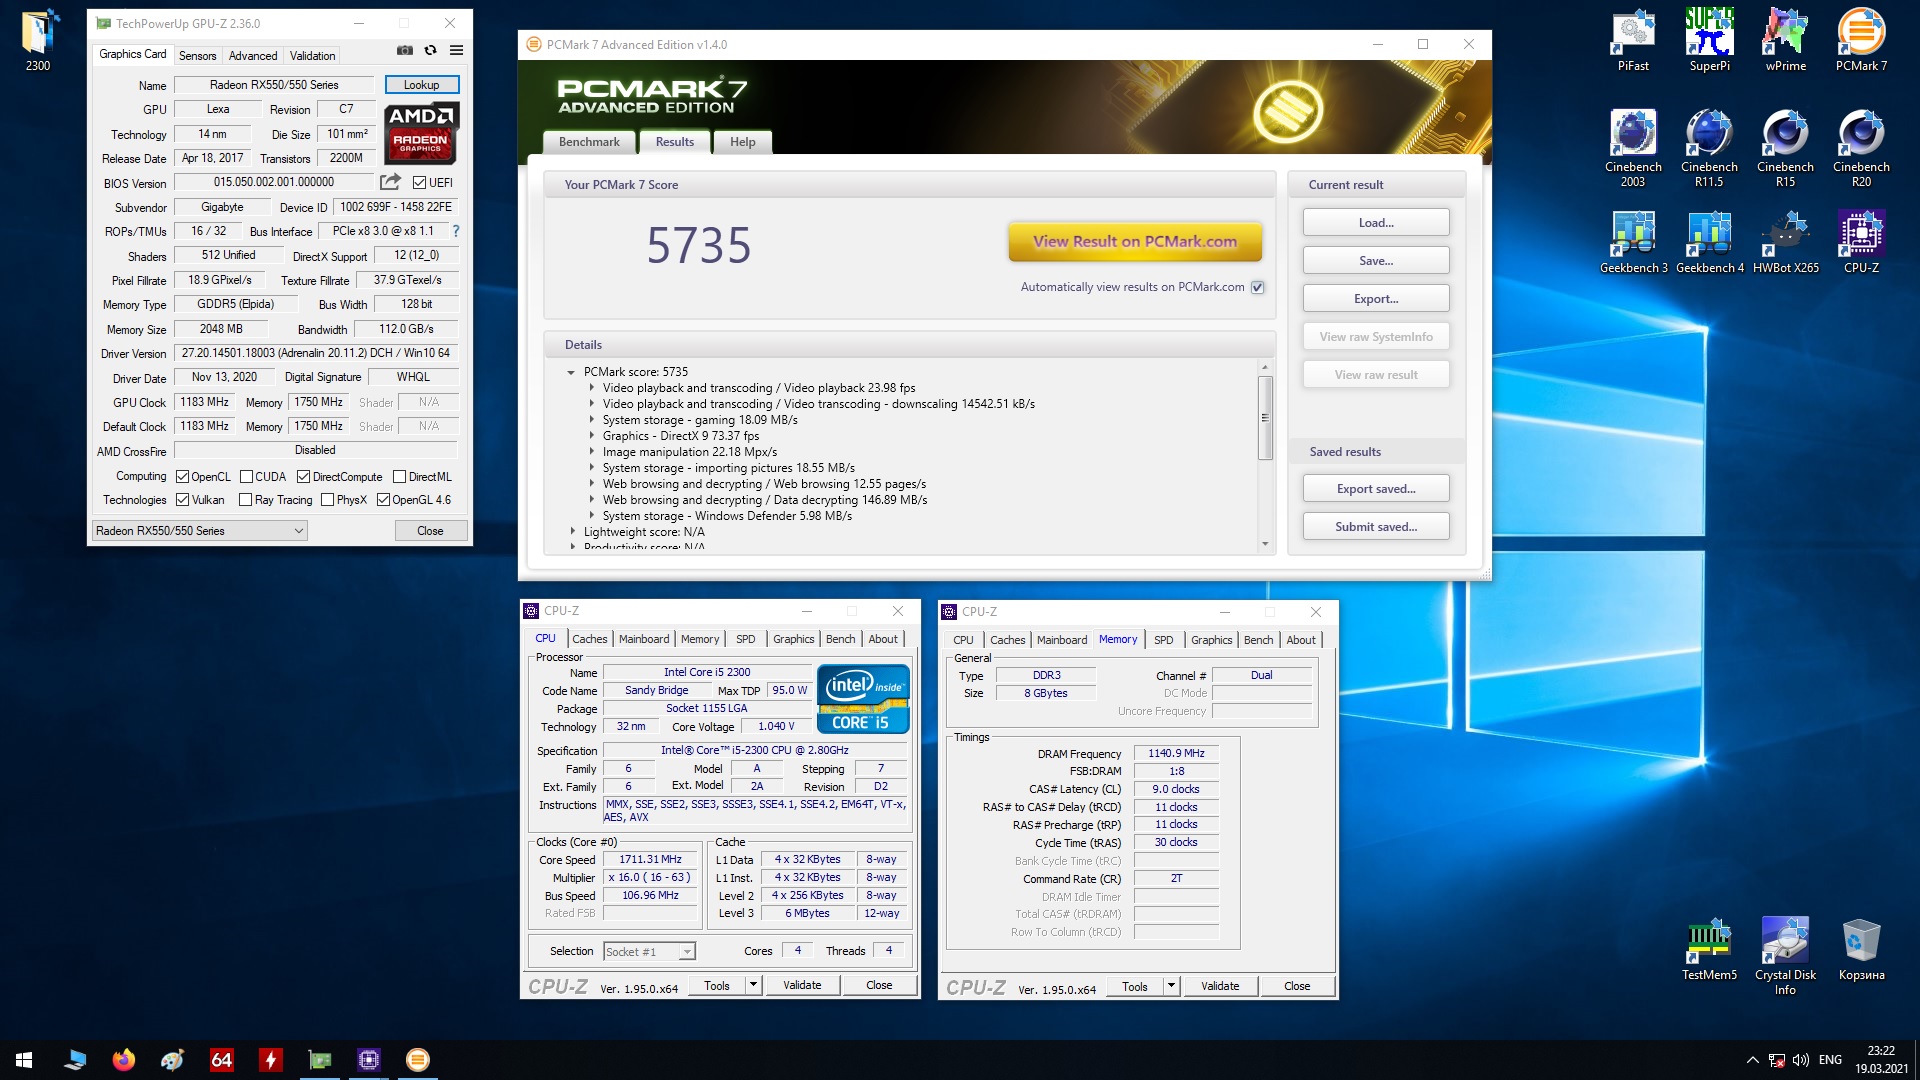
Task: Take a GPU-Z screenshot with camera icon
Action: 404,50
